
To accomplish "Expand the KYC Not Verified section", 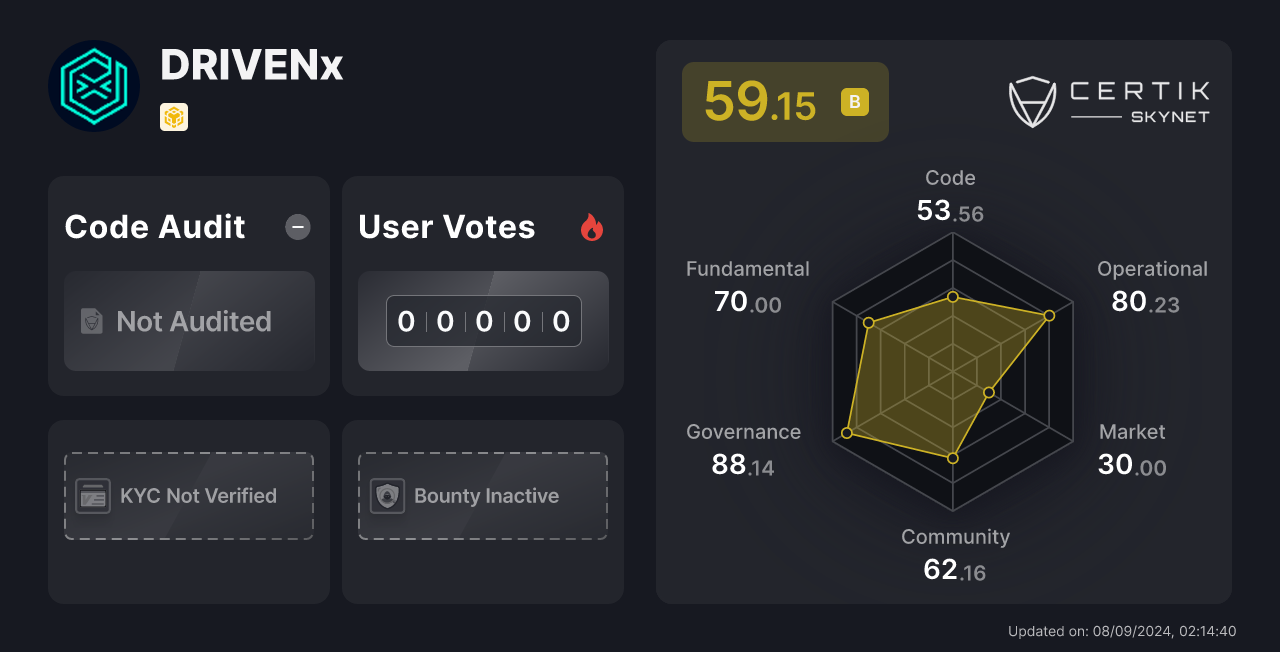I will 189,495.
